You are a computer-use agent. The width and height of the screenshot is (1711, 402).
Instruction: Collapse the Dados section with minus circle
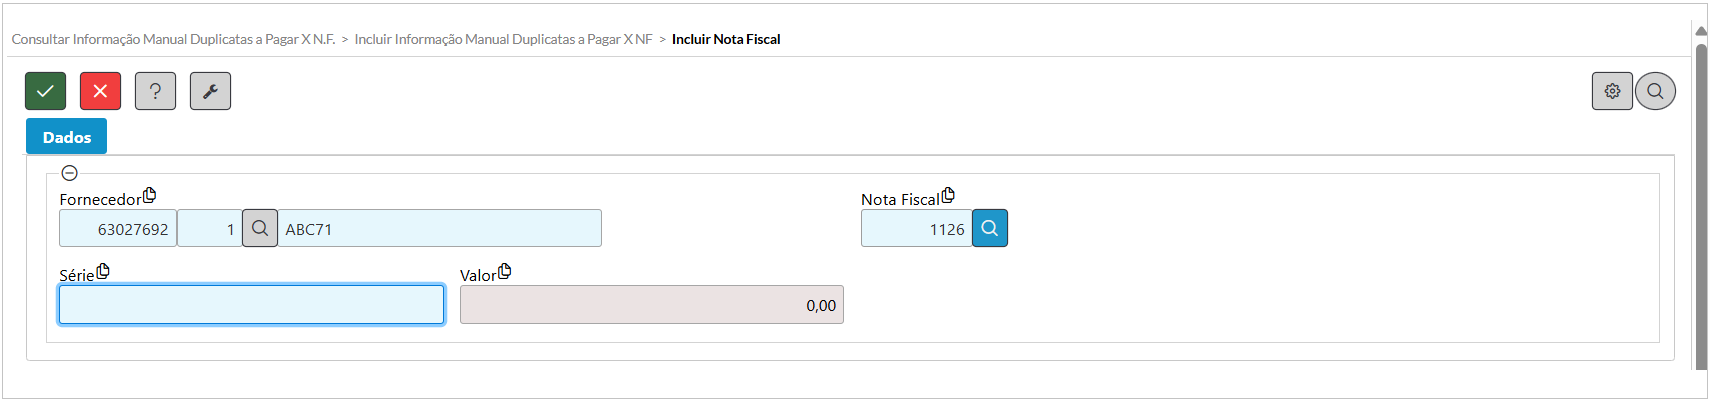click(70, 173)
